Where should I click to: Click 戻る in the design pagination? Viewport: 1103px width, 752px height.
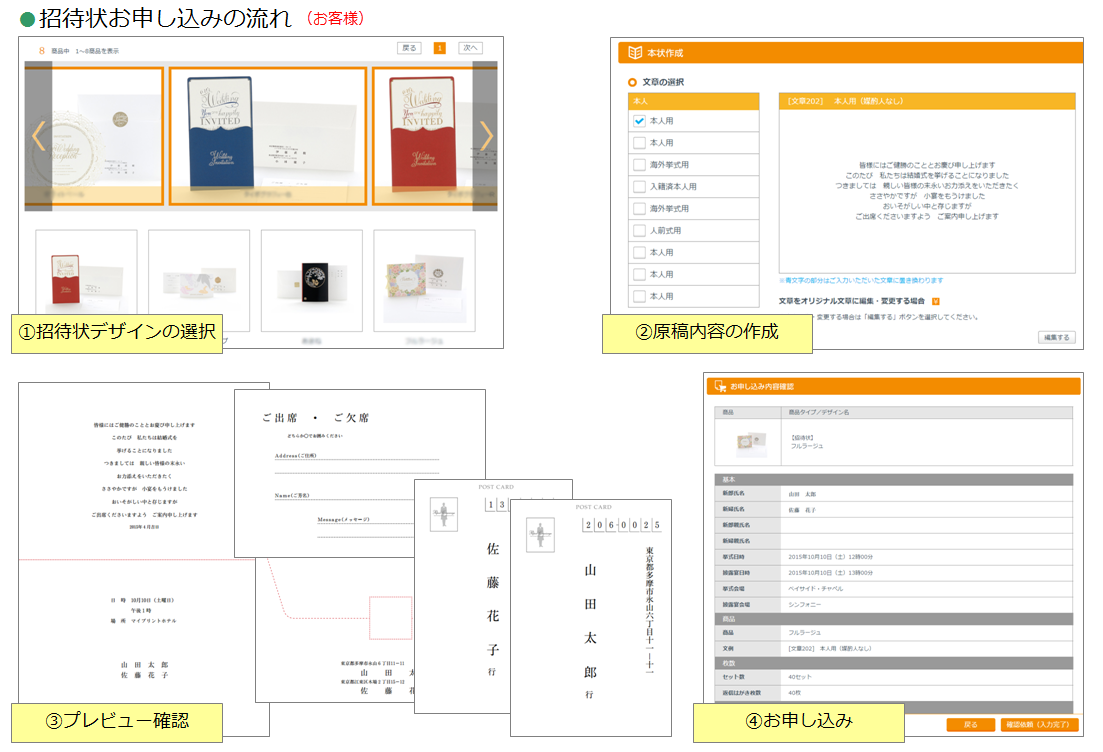(409, 48)
